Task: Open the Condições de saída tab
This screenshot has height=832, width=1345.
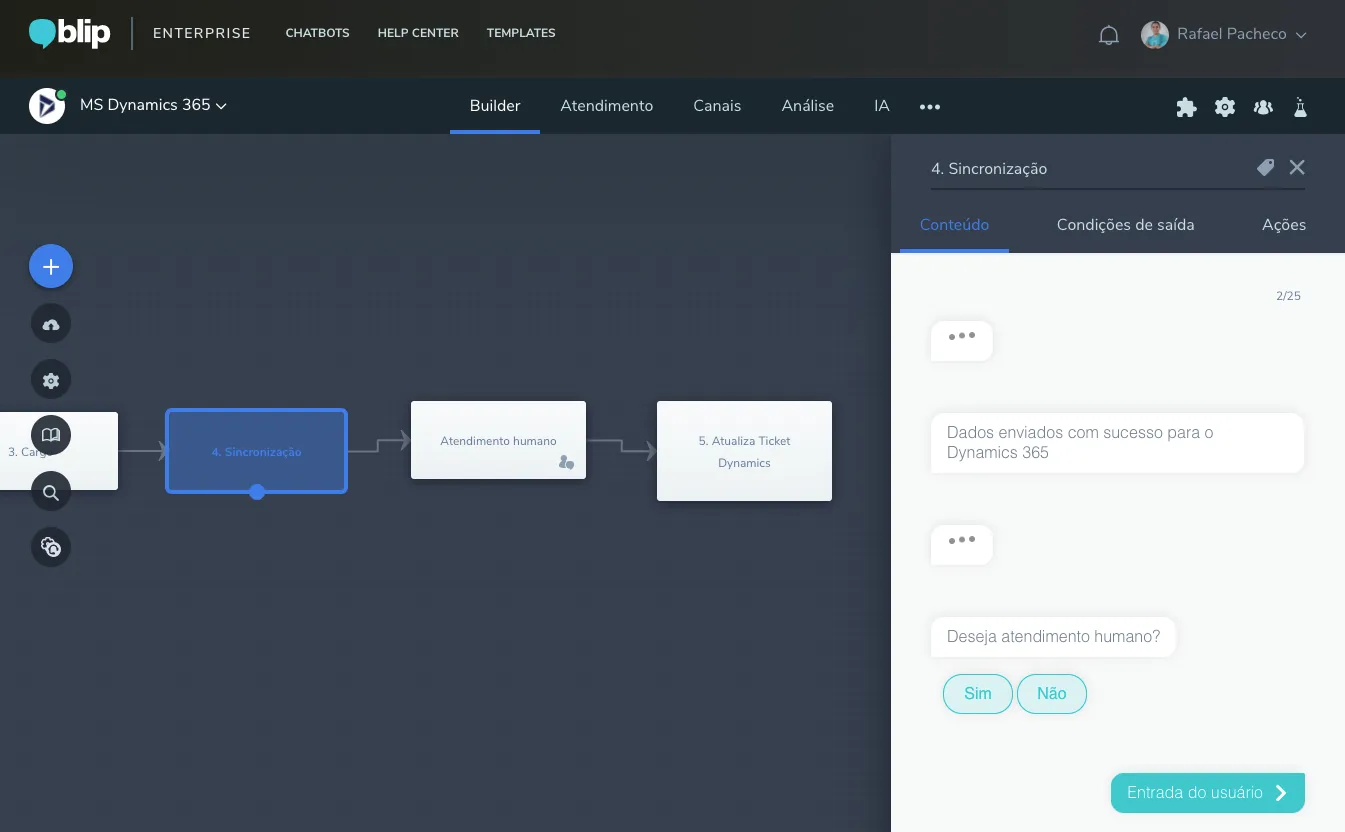Action: pyautogui.click(x=1125, y=225)
